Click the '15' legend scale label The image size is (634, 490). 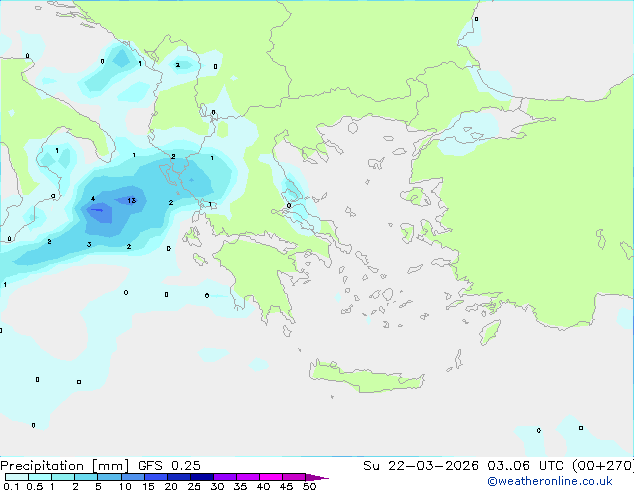click(148, 486)
